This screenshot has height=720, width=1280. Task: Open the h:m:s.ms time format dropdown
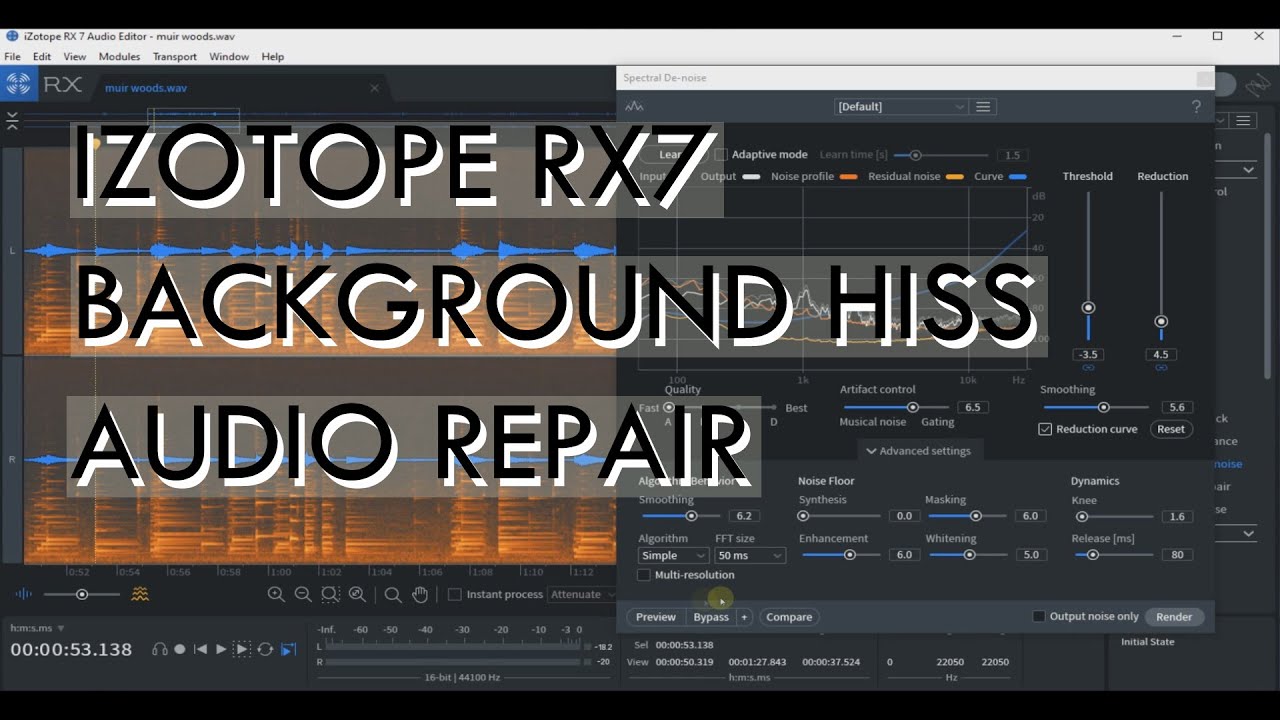[37, 628]
